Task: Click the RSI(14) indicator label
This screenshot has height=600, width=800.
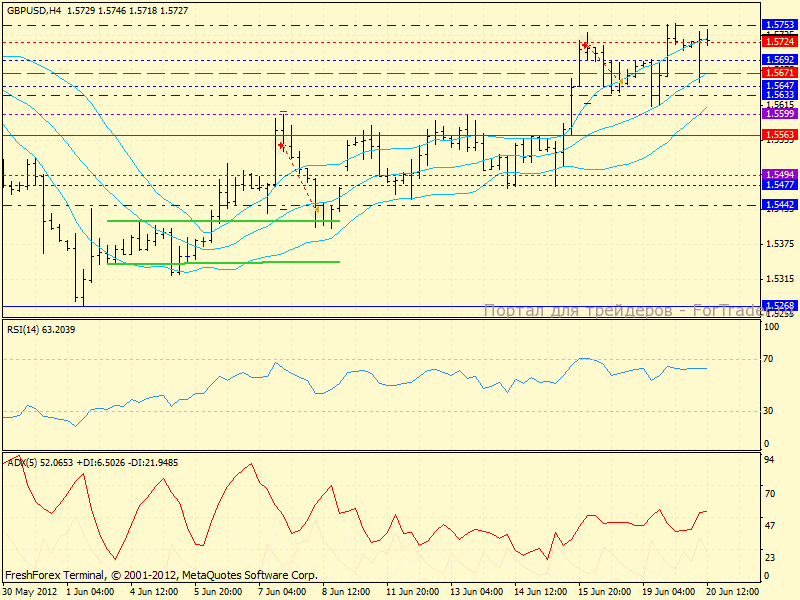Action: click(40, 329)
